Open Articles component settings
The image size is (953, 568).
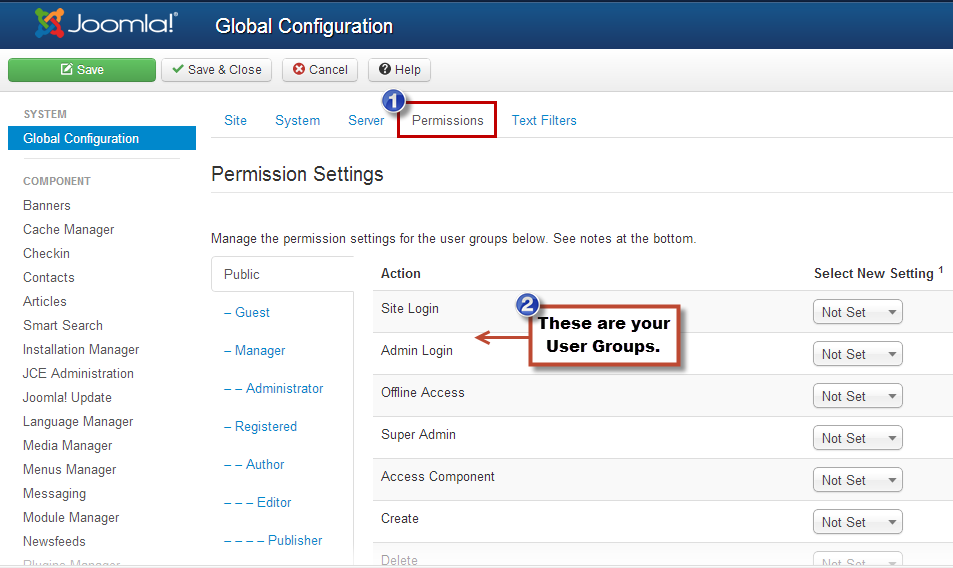coord(45,301)
